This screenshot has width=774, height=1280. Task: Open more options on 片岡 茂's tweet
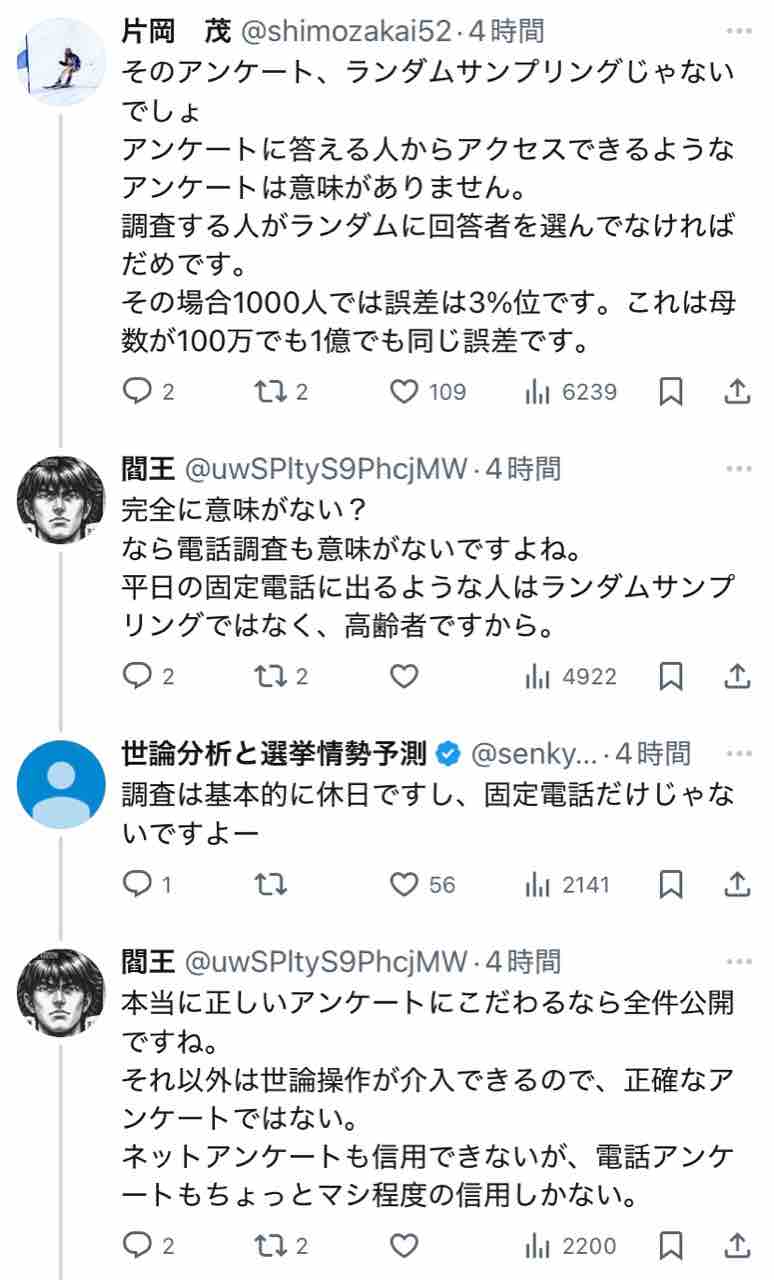click(x=739, y=31)
